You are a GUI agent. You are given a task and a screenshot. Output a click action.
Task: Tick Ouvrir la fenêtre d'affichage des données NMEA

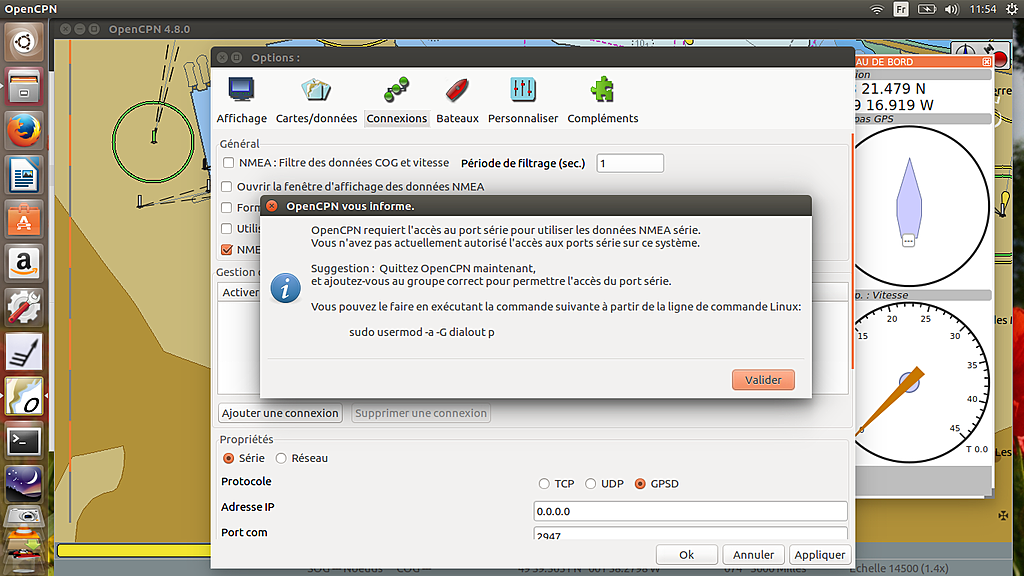coord(227,187)
